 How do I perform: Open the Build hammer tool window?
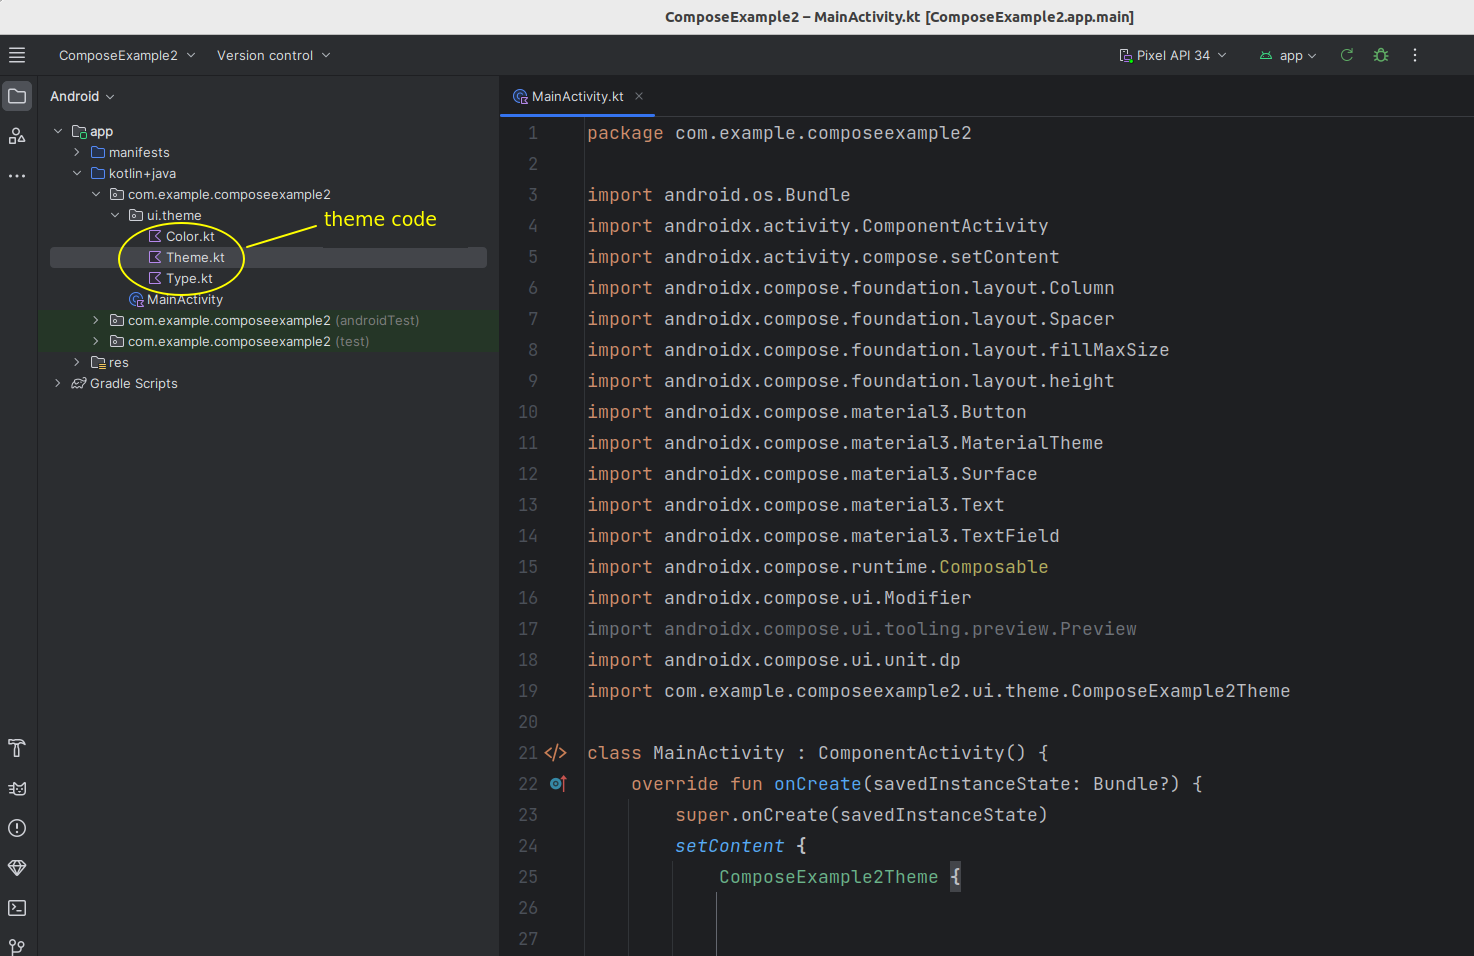(17, 748)
